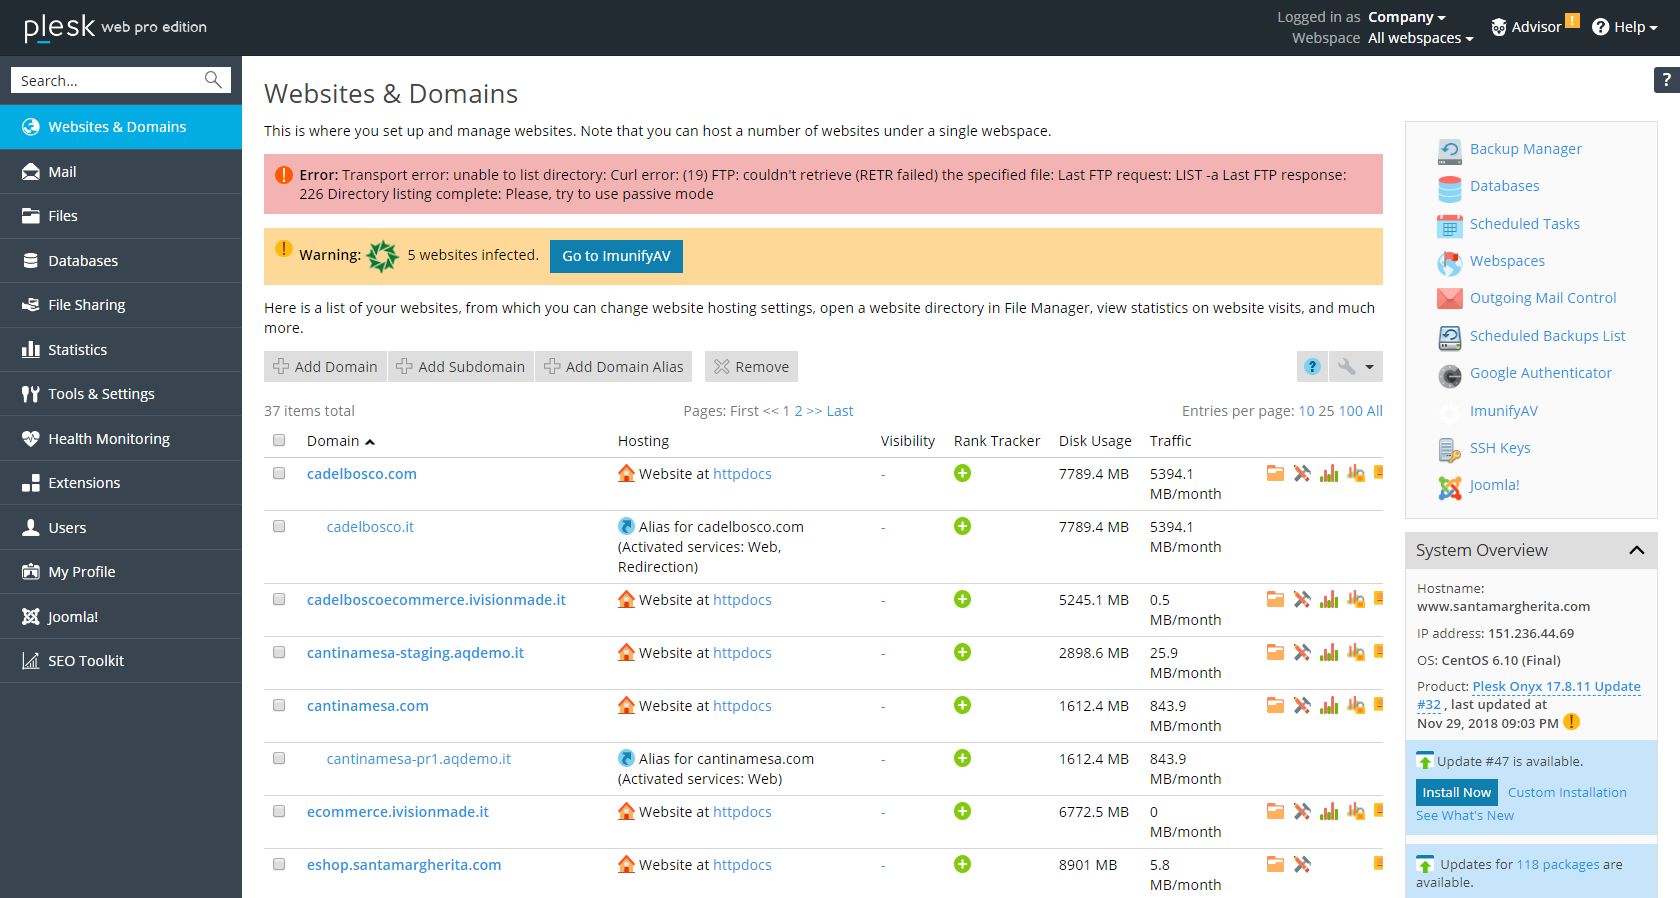This screenshot has height=898, width=1680.
Task: Click the Search input field
Action: (108, 80)
